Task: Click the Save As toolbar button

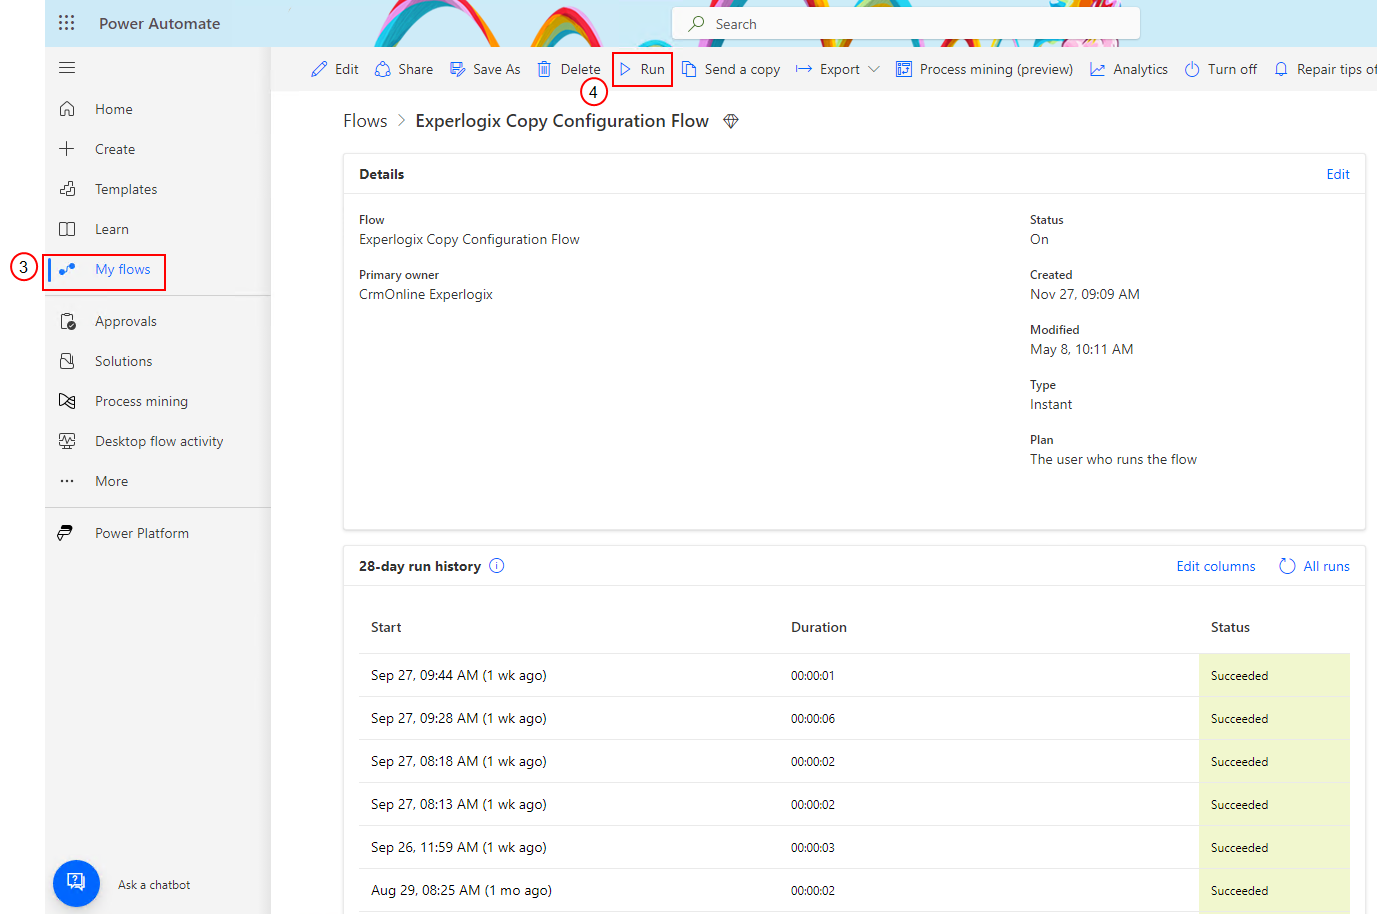Action: point(485,69)
